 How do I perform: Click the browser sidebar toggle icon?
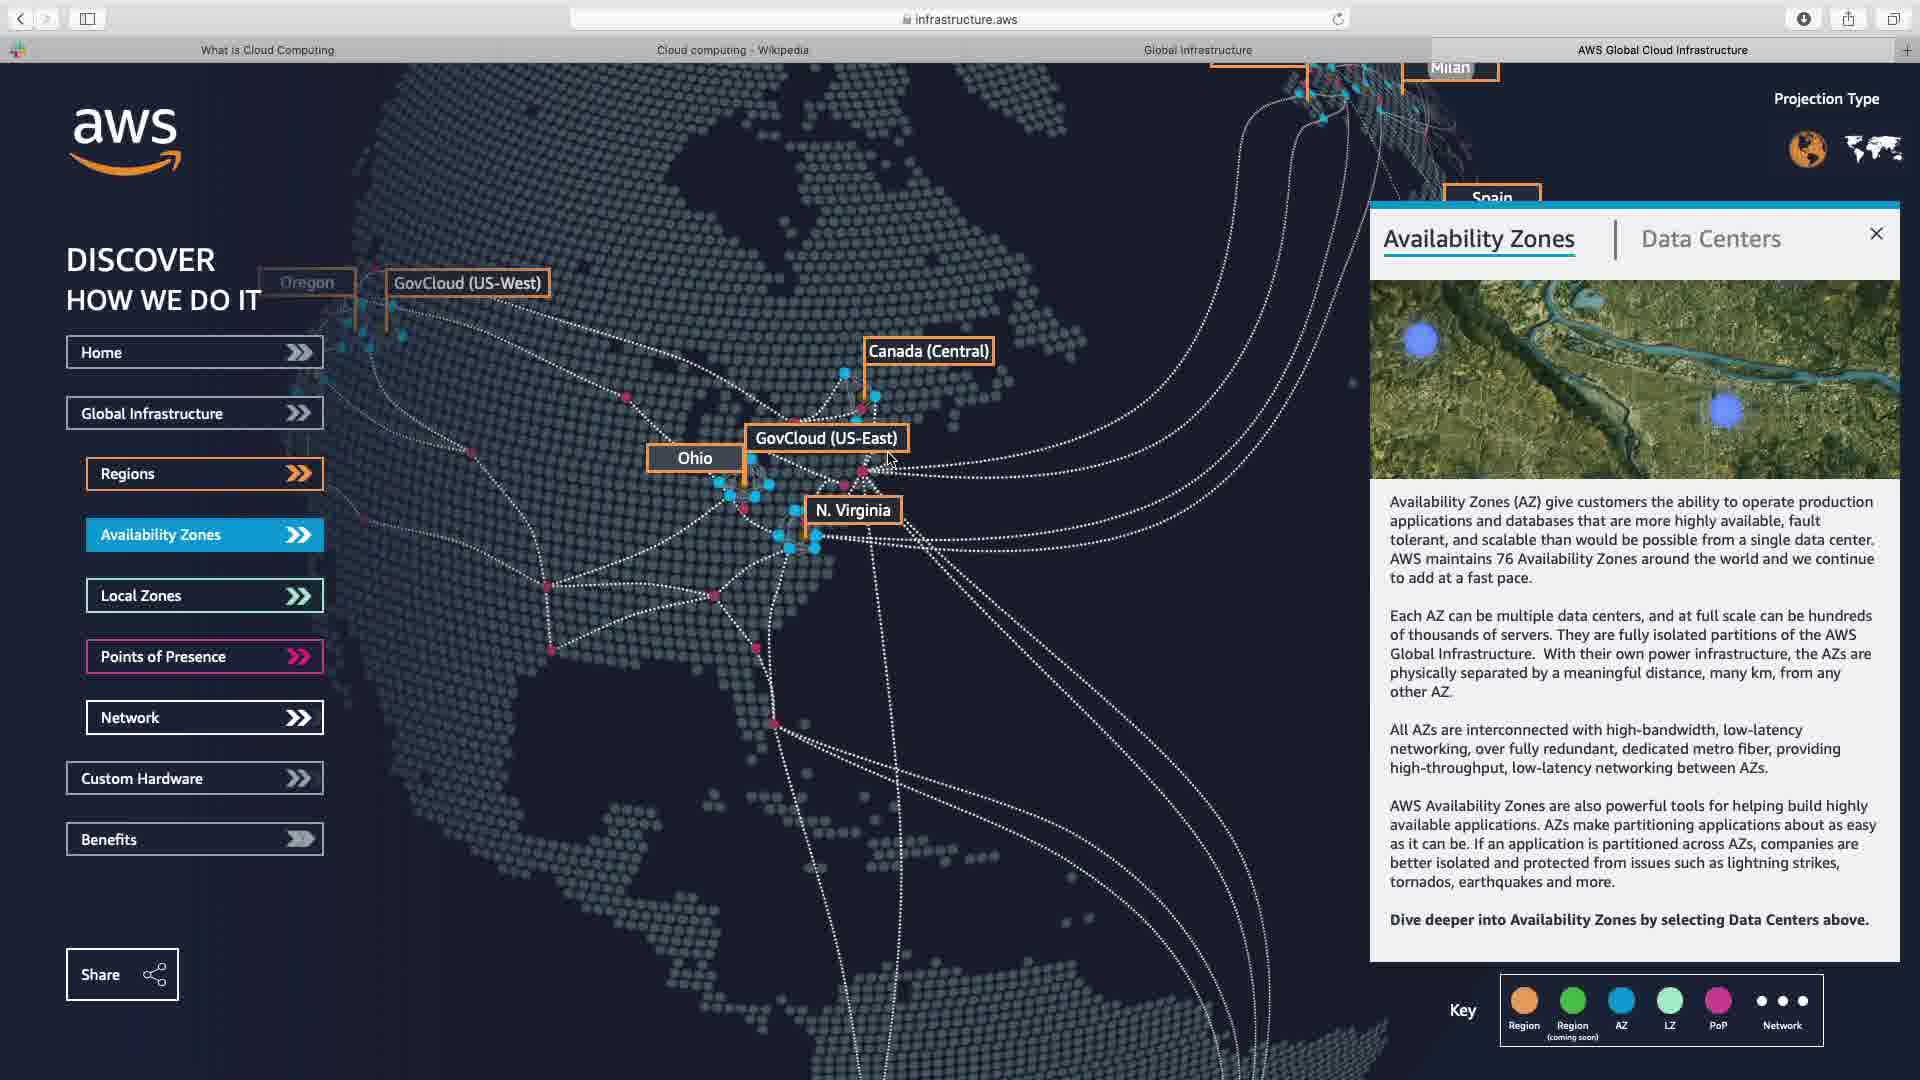(x=87, y=19)
